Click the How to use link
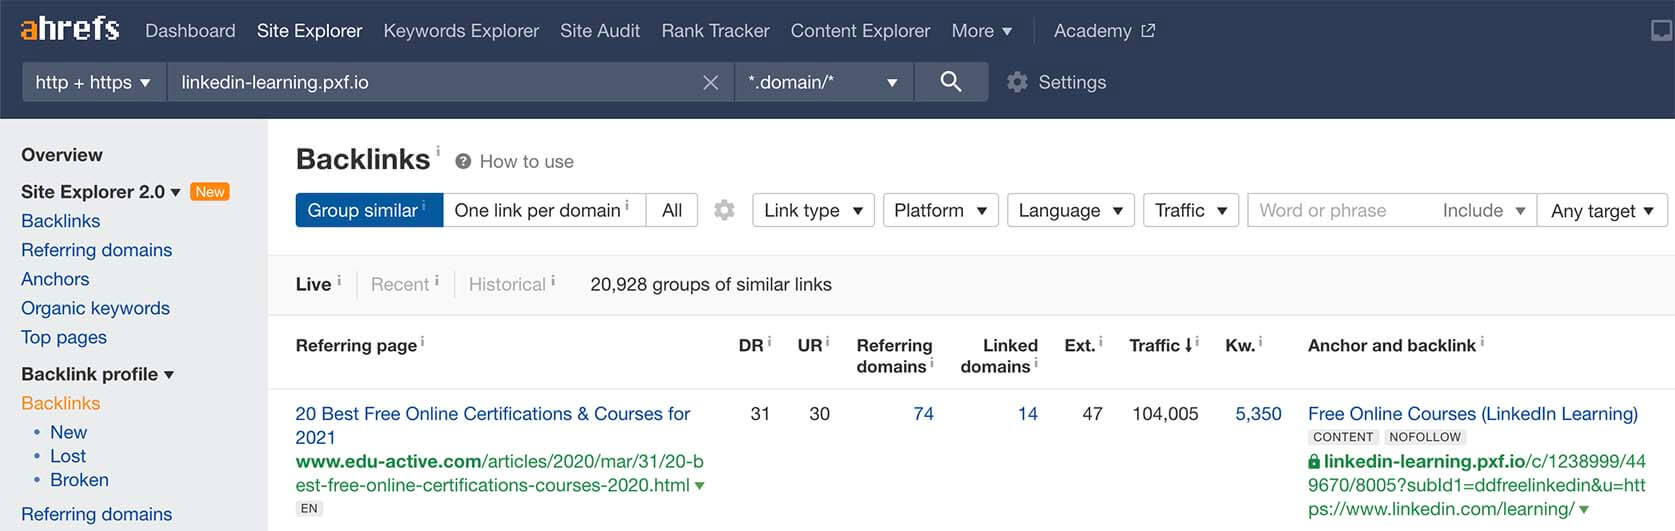1675x531 pixels. (x=526, y=161)
